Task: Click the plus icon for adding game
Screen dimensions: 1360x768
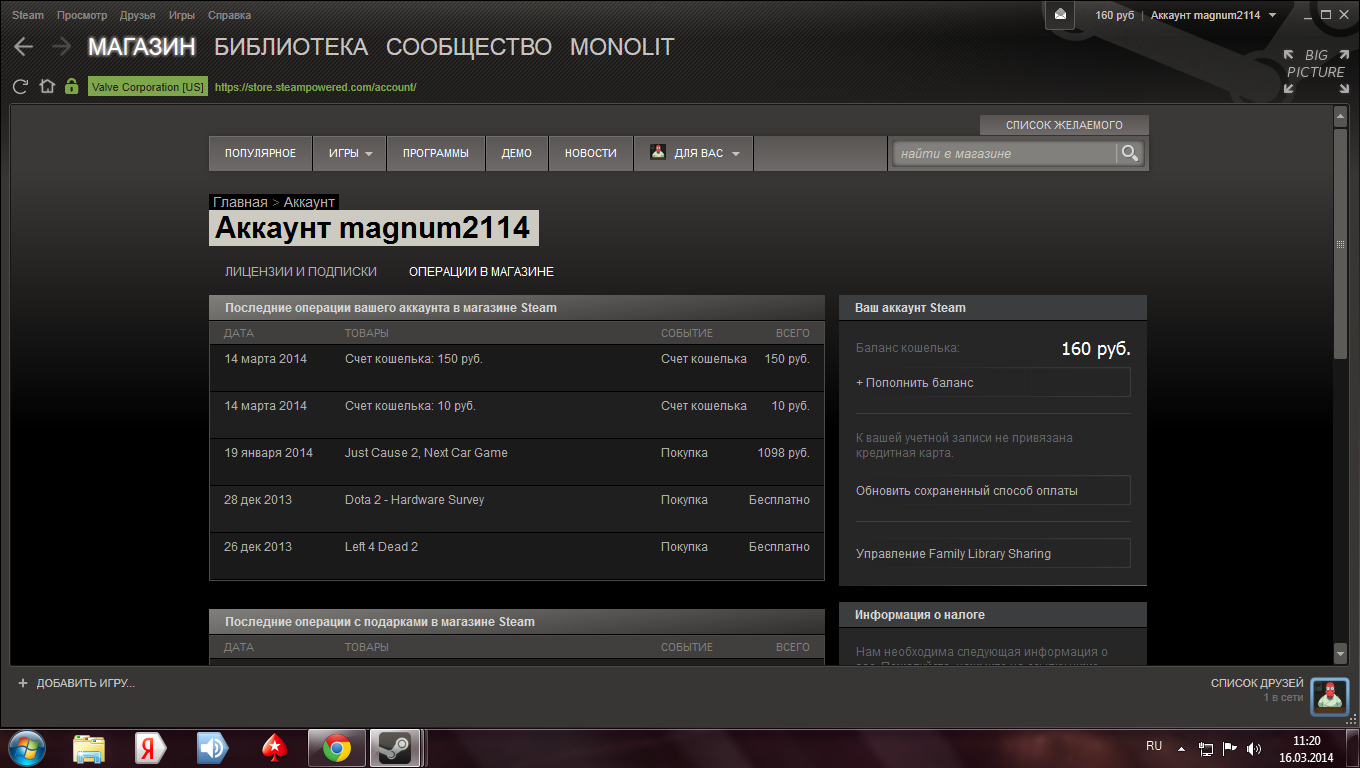Action: (x=23, y=683)
